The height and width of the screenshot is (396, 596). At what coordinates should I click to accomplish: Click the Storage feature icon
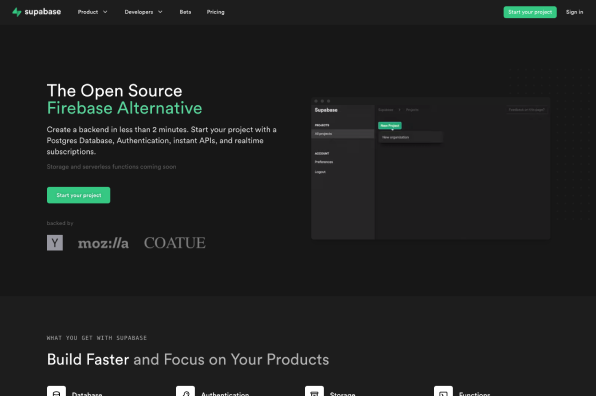pyautogui.click(x=314, y=391)
